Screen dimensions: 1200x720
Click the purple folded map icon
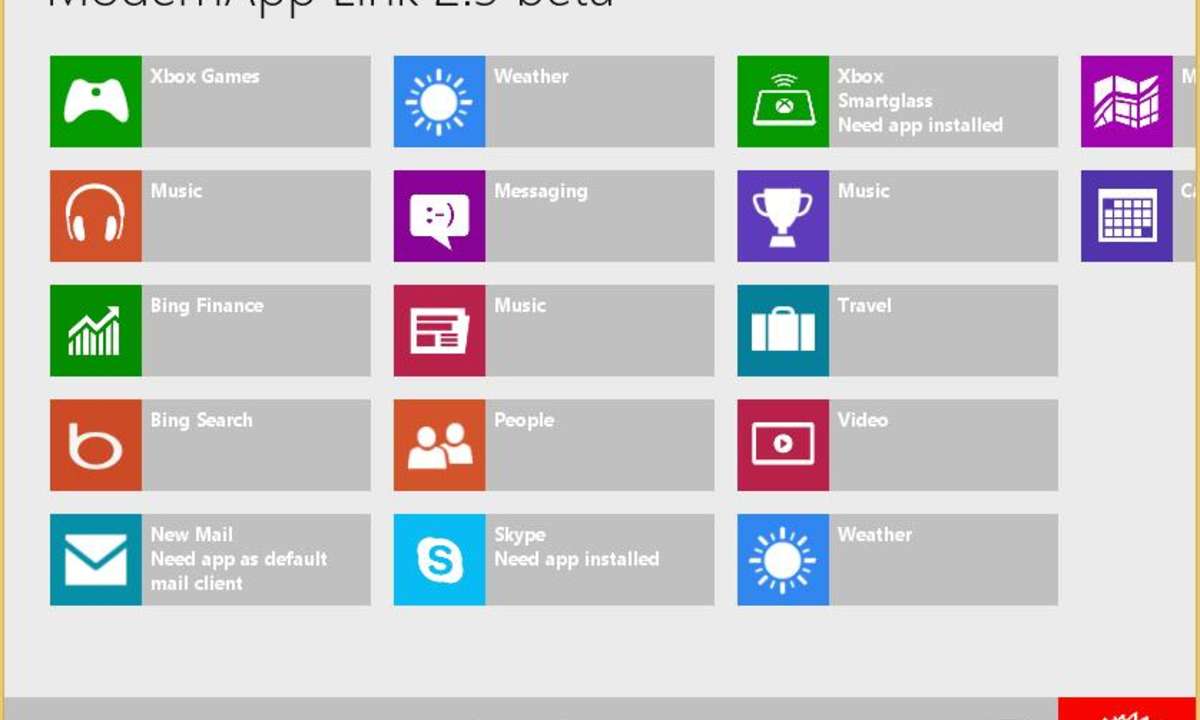click(x=1127, y=101)
